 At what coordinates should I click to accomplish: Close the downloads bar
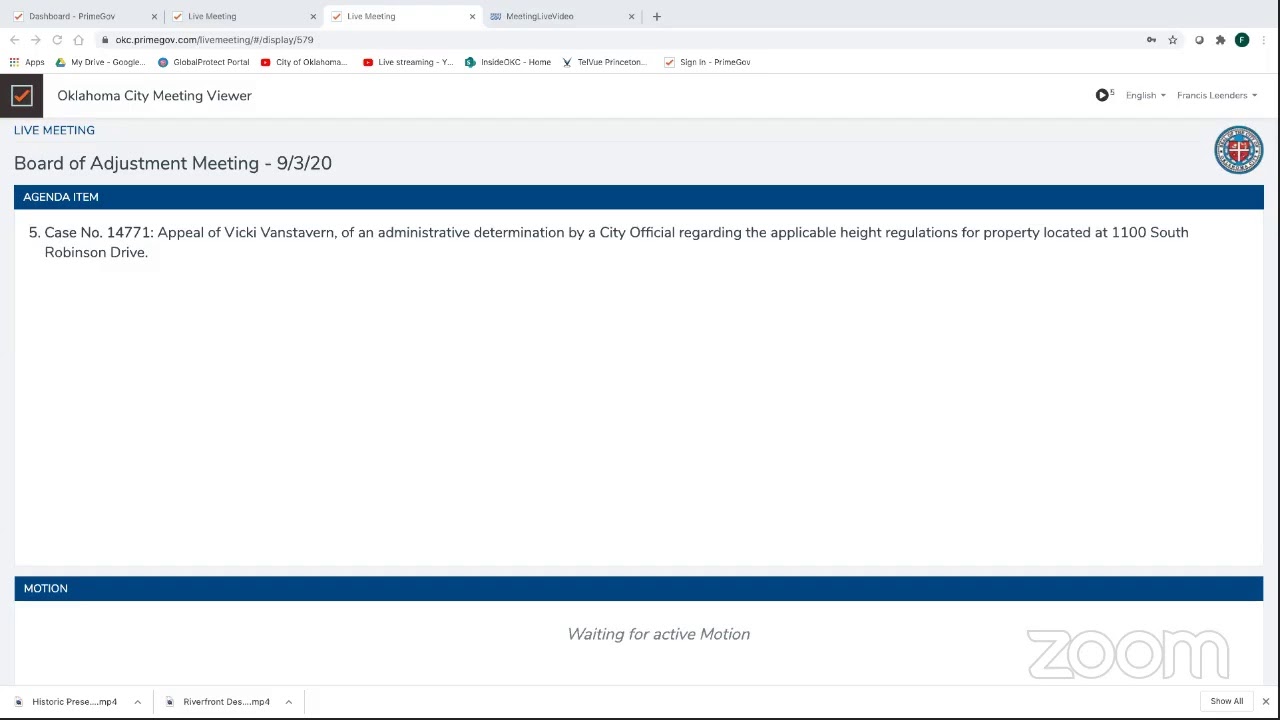point(1265,701)
